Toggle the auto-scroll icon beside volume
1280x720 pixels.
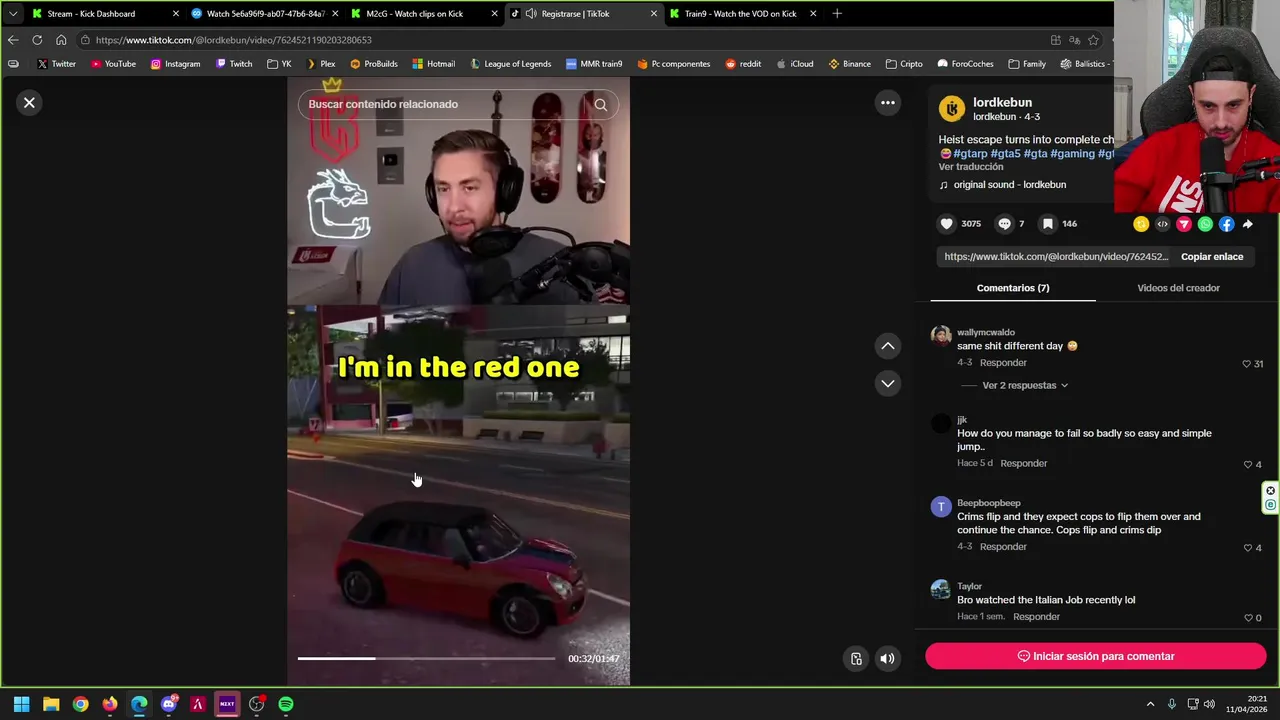(856, 658)
